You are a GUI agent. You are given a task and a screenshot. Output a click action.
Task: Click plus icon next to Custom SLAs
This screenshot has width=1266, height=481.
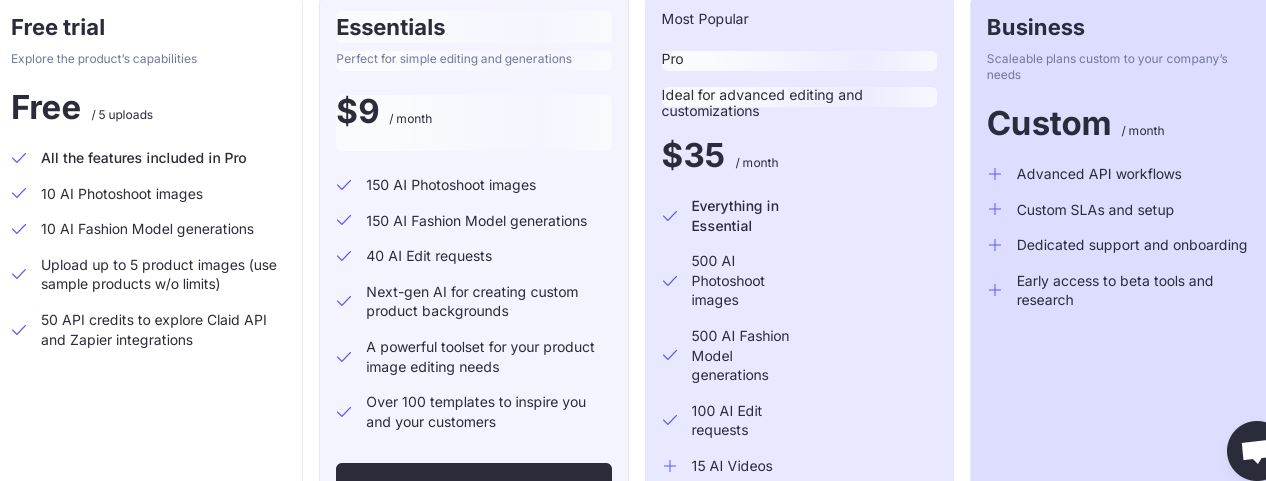[995, 210]
